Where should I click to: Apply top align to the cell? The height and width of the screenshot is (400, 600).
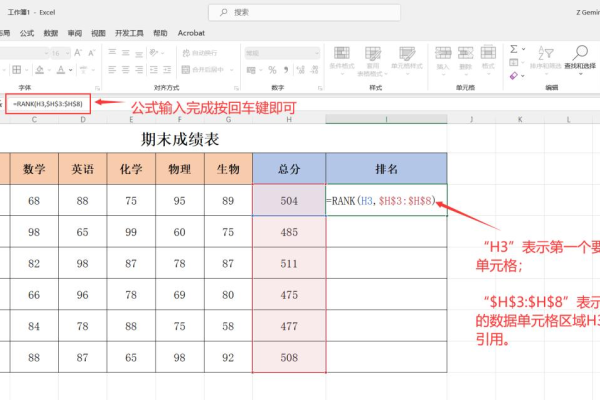(112, 52)
